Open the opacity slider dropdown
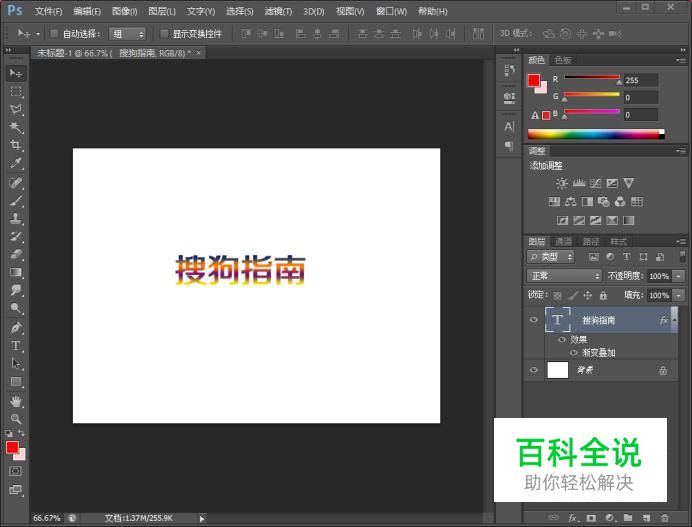The width and height of the screenshot is (692, 527). click(x=679, y=276)
